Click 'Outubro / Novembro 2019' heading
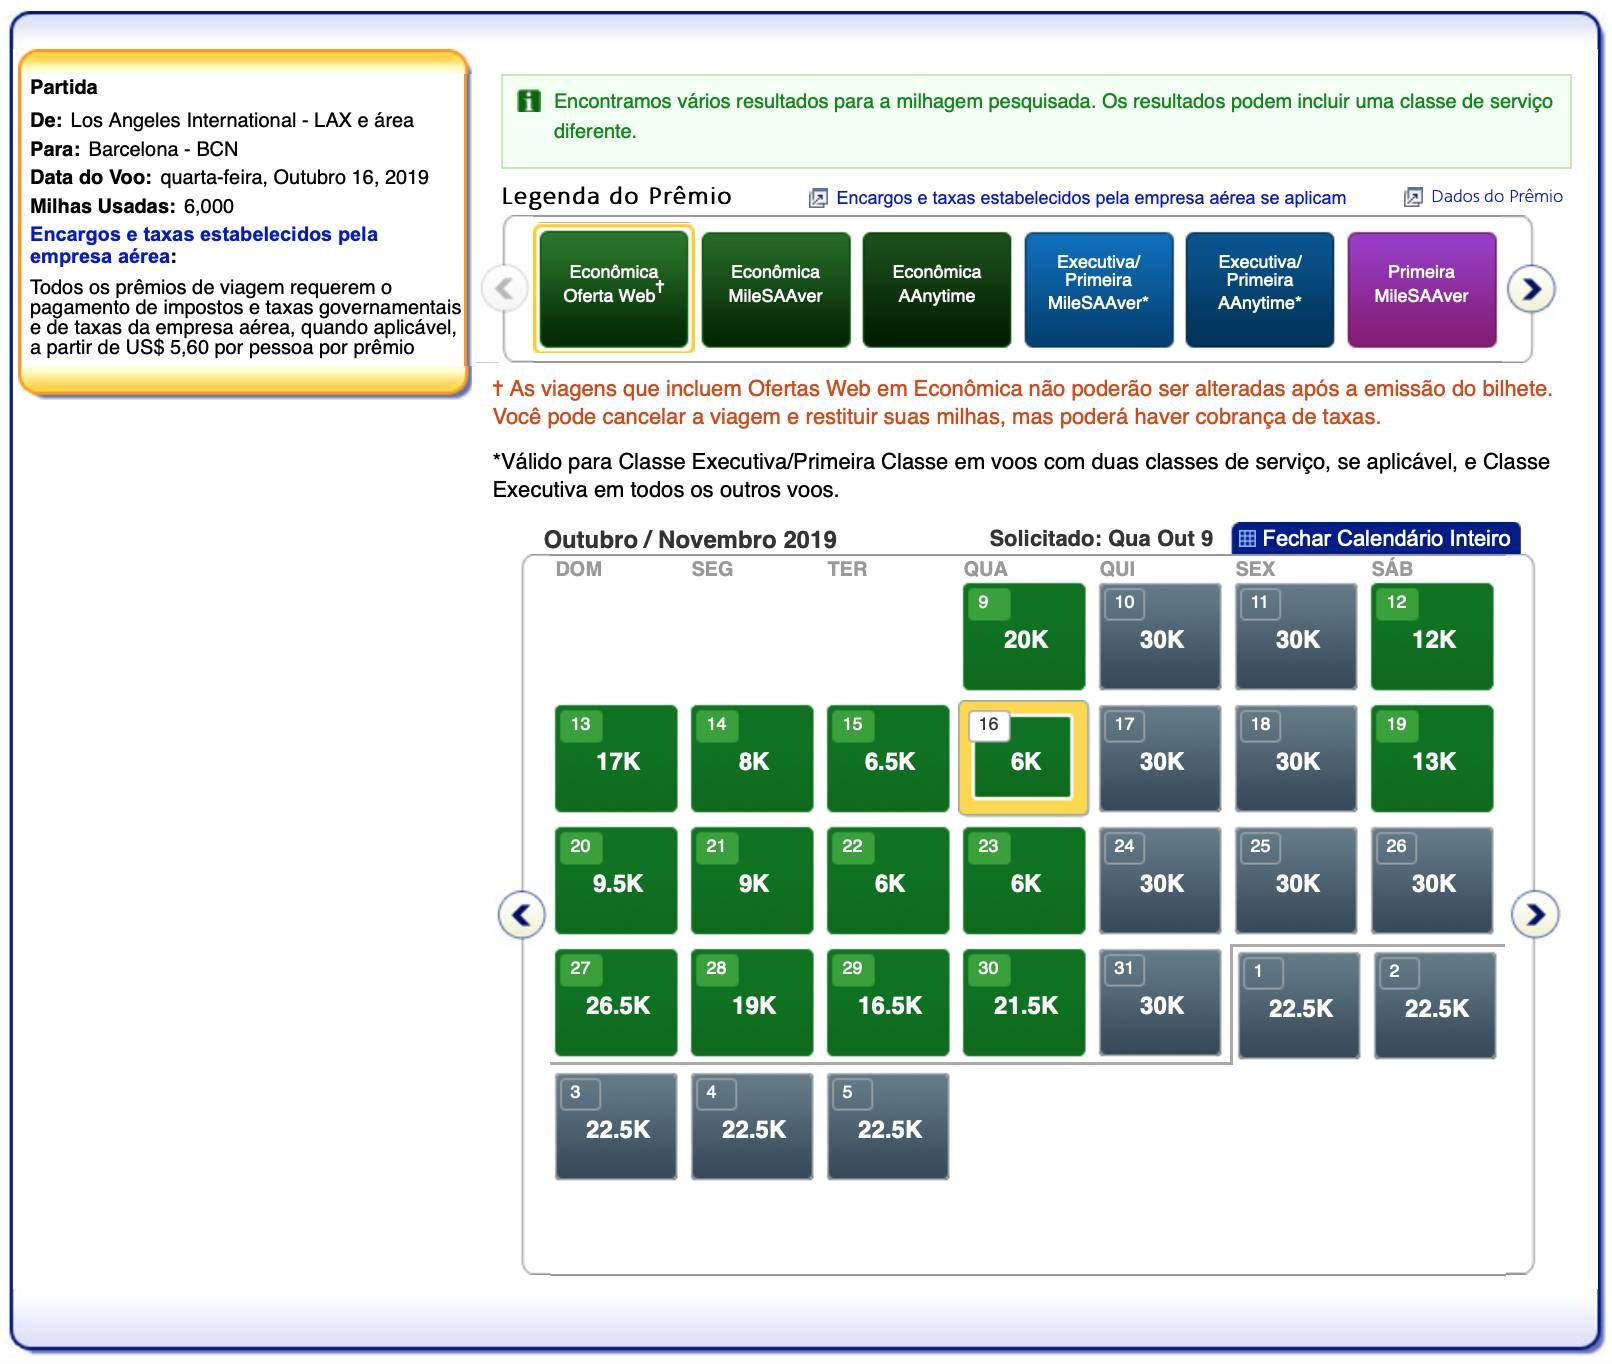This screenshot has width=1612, height=1364. click(690, 539)
